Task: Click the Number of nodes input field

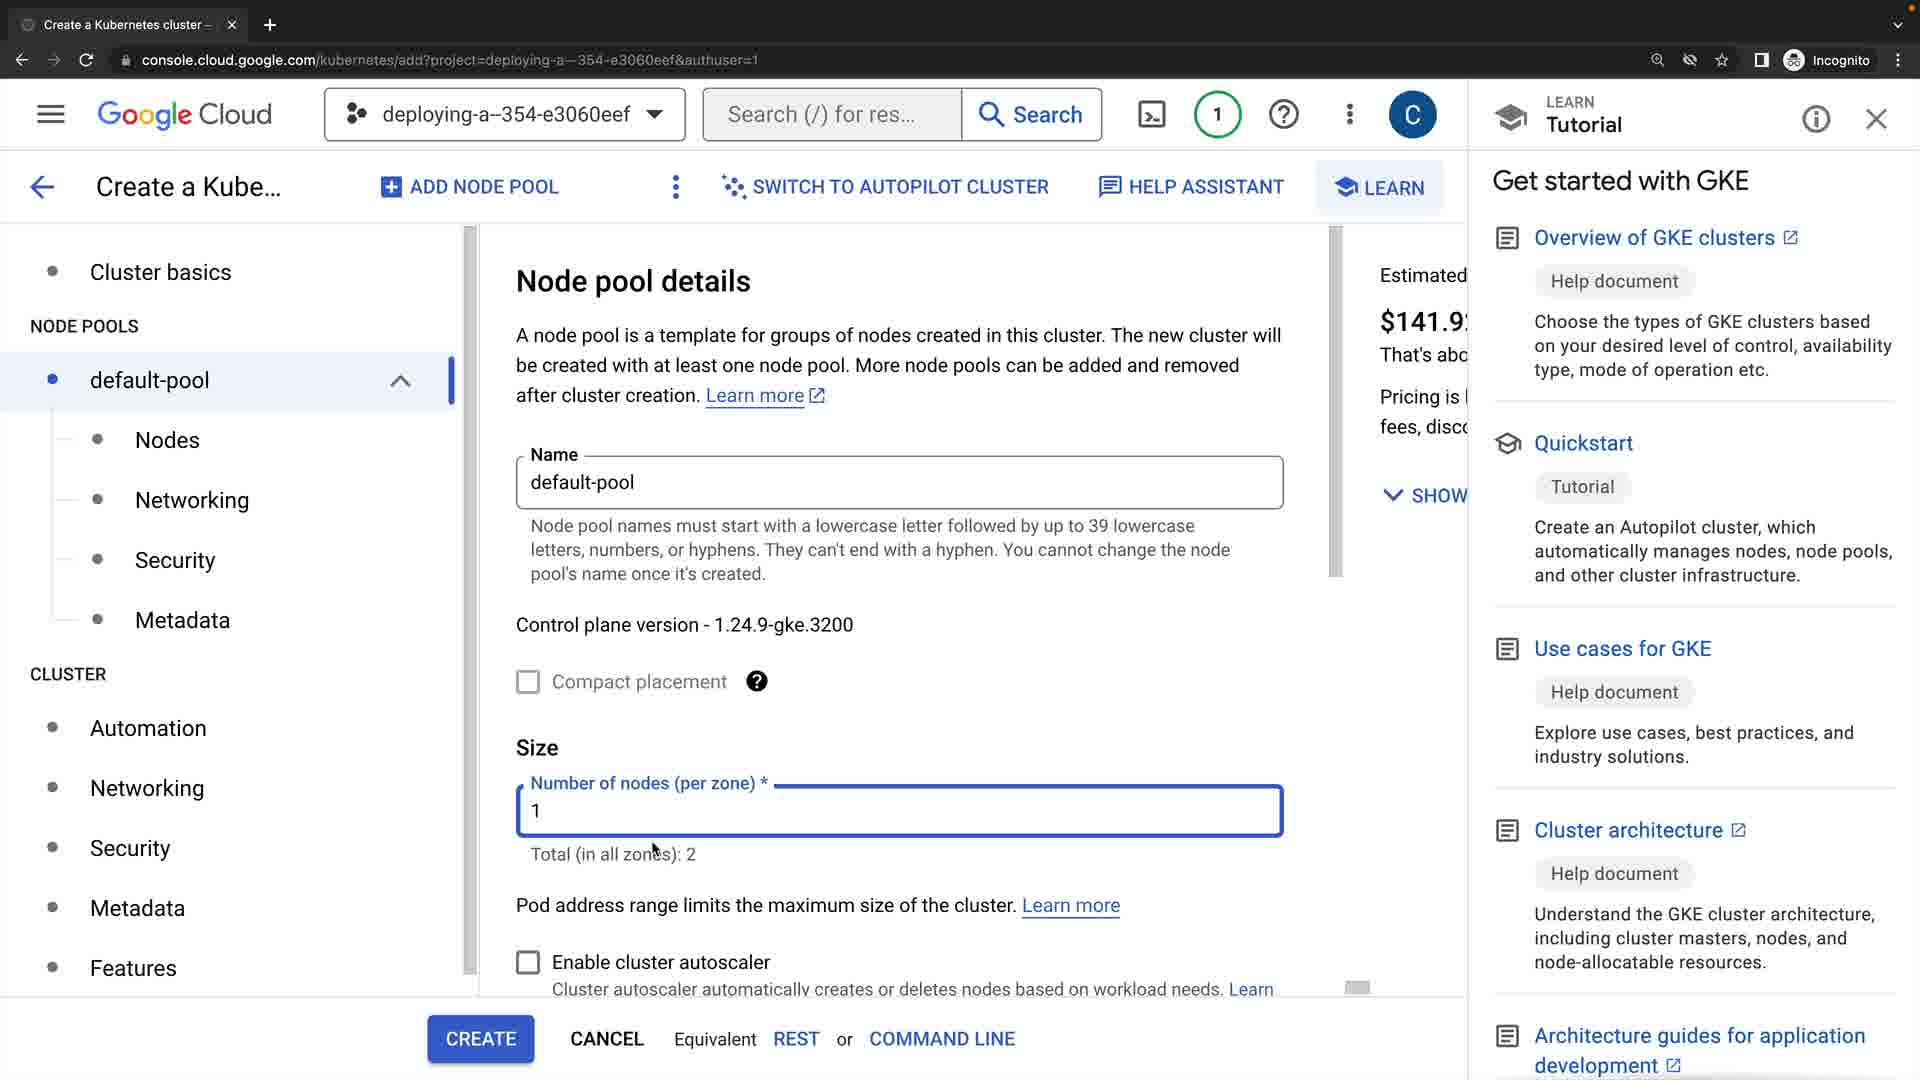Action: tap(898, 811)
